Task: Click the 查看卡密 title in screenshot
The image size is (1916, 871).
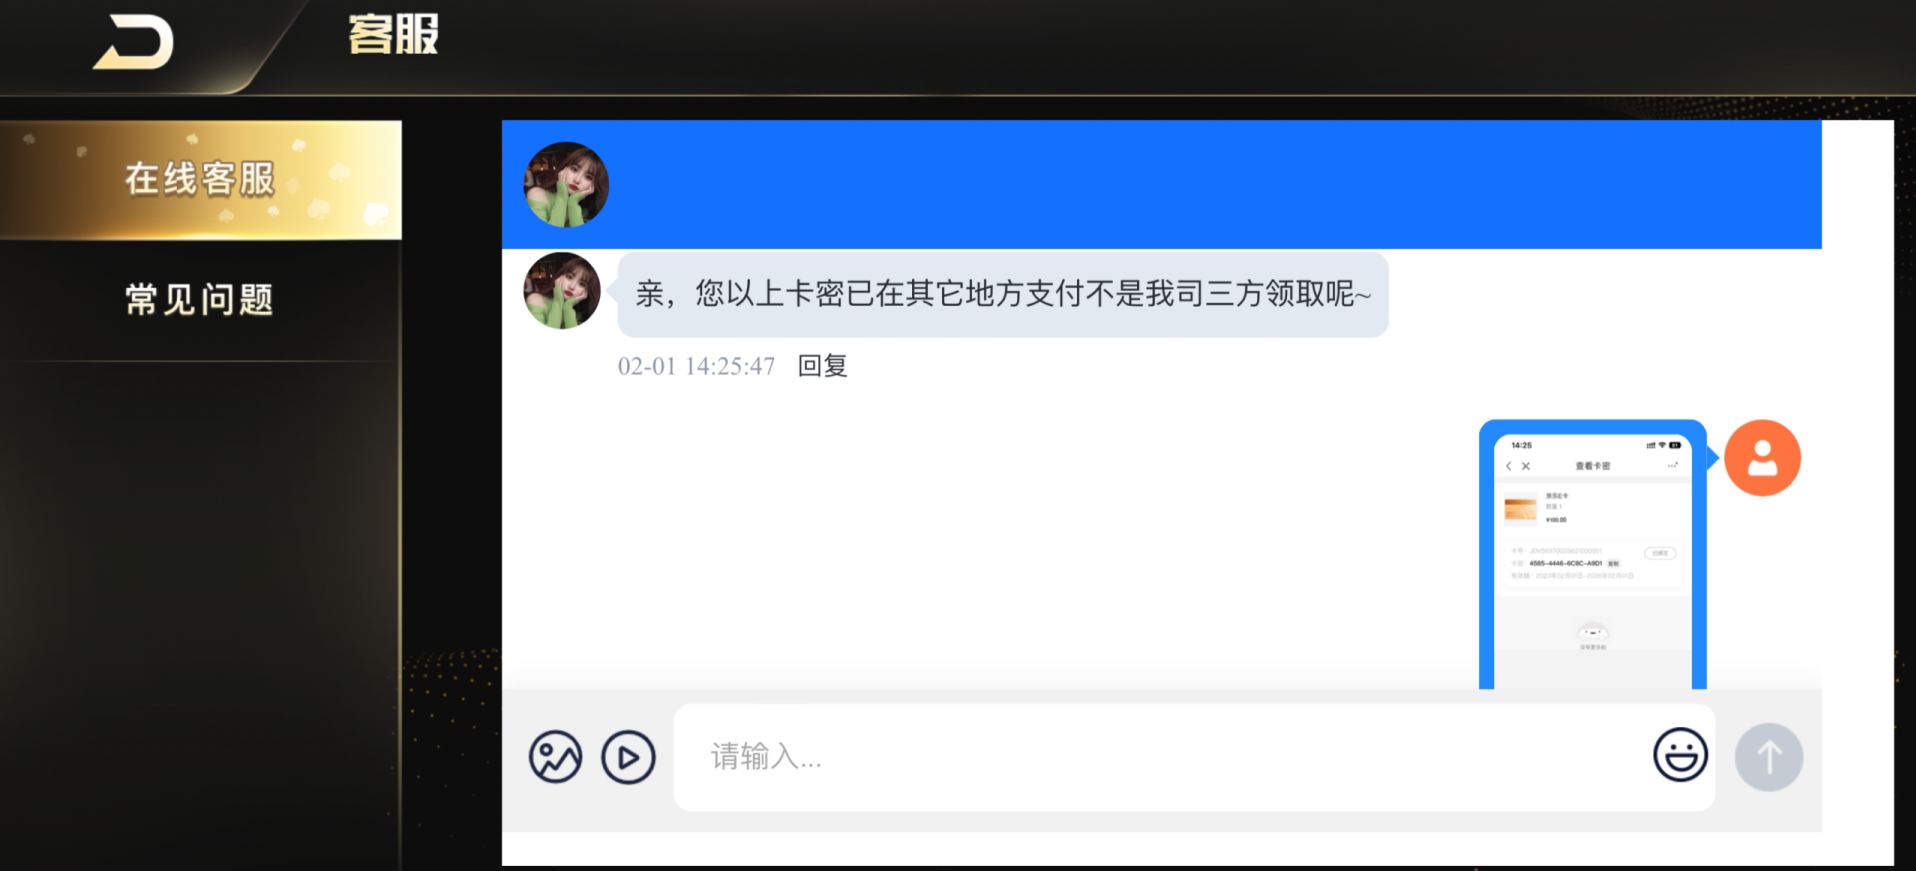Action: (1593, 466)
